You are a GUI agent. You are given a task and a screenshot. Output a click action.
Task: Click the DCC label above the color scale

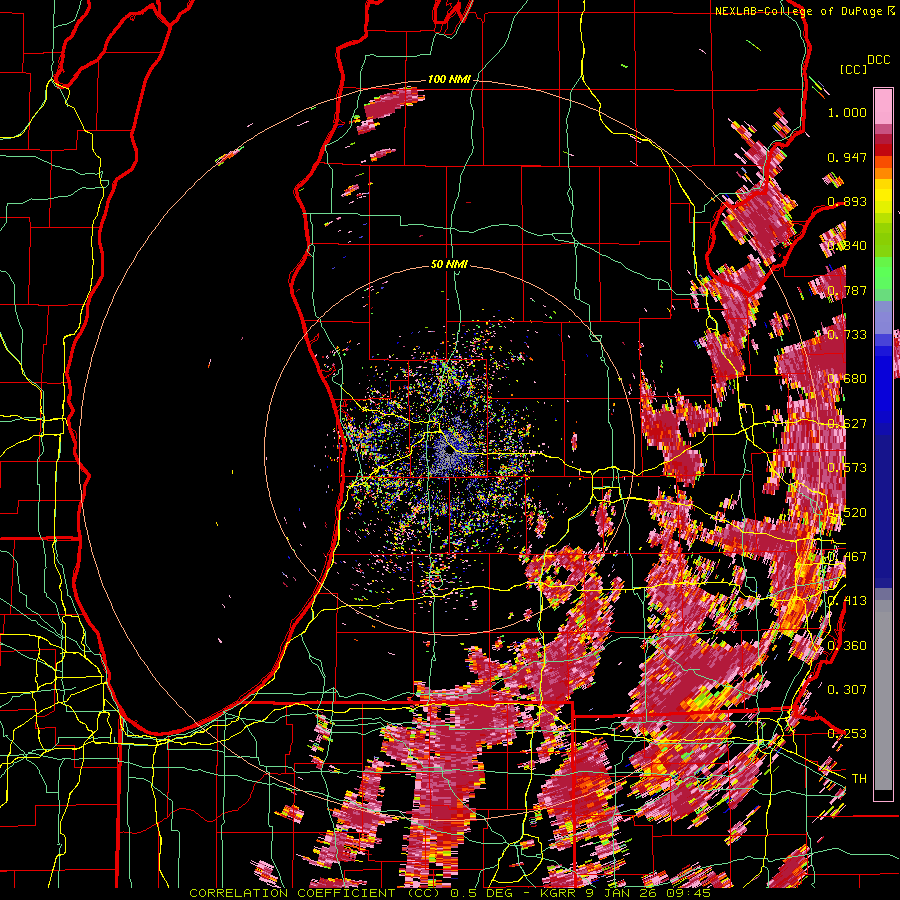pos(878,60)
